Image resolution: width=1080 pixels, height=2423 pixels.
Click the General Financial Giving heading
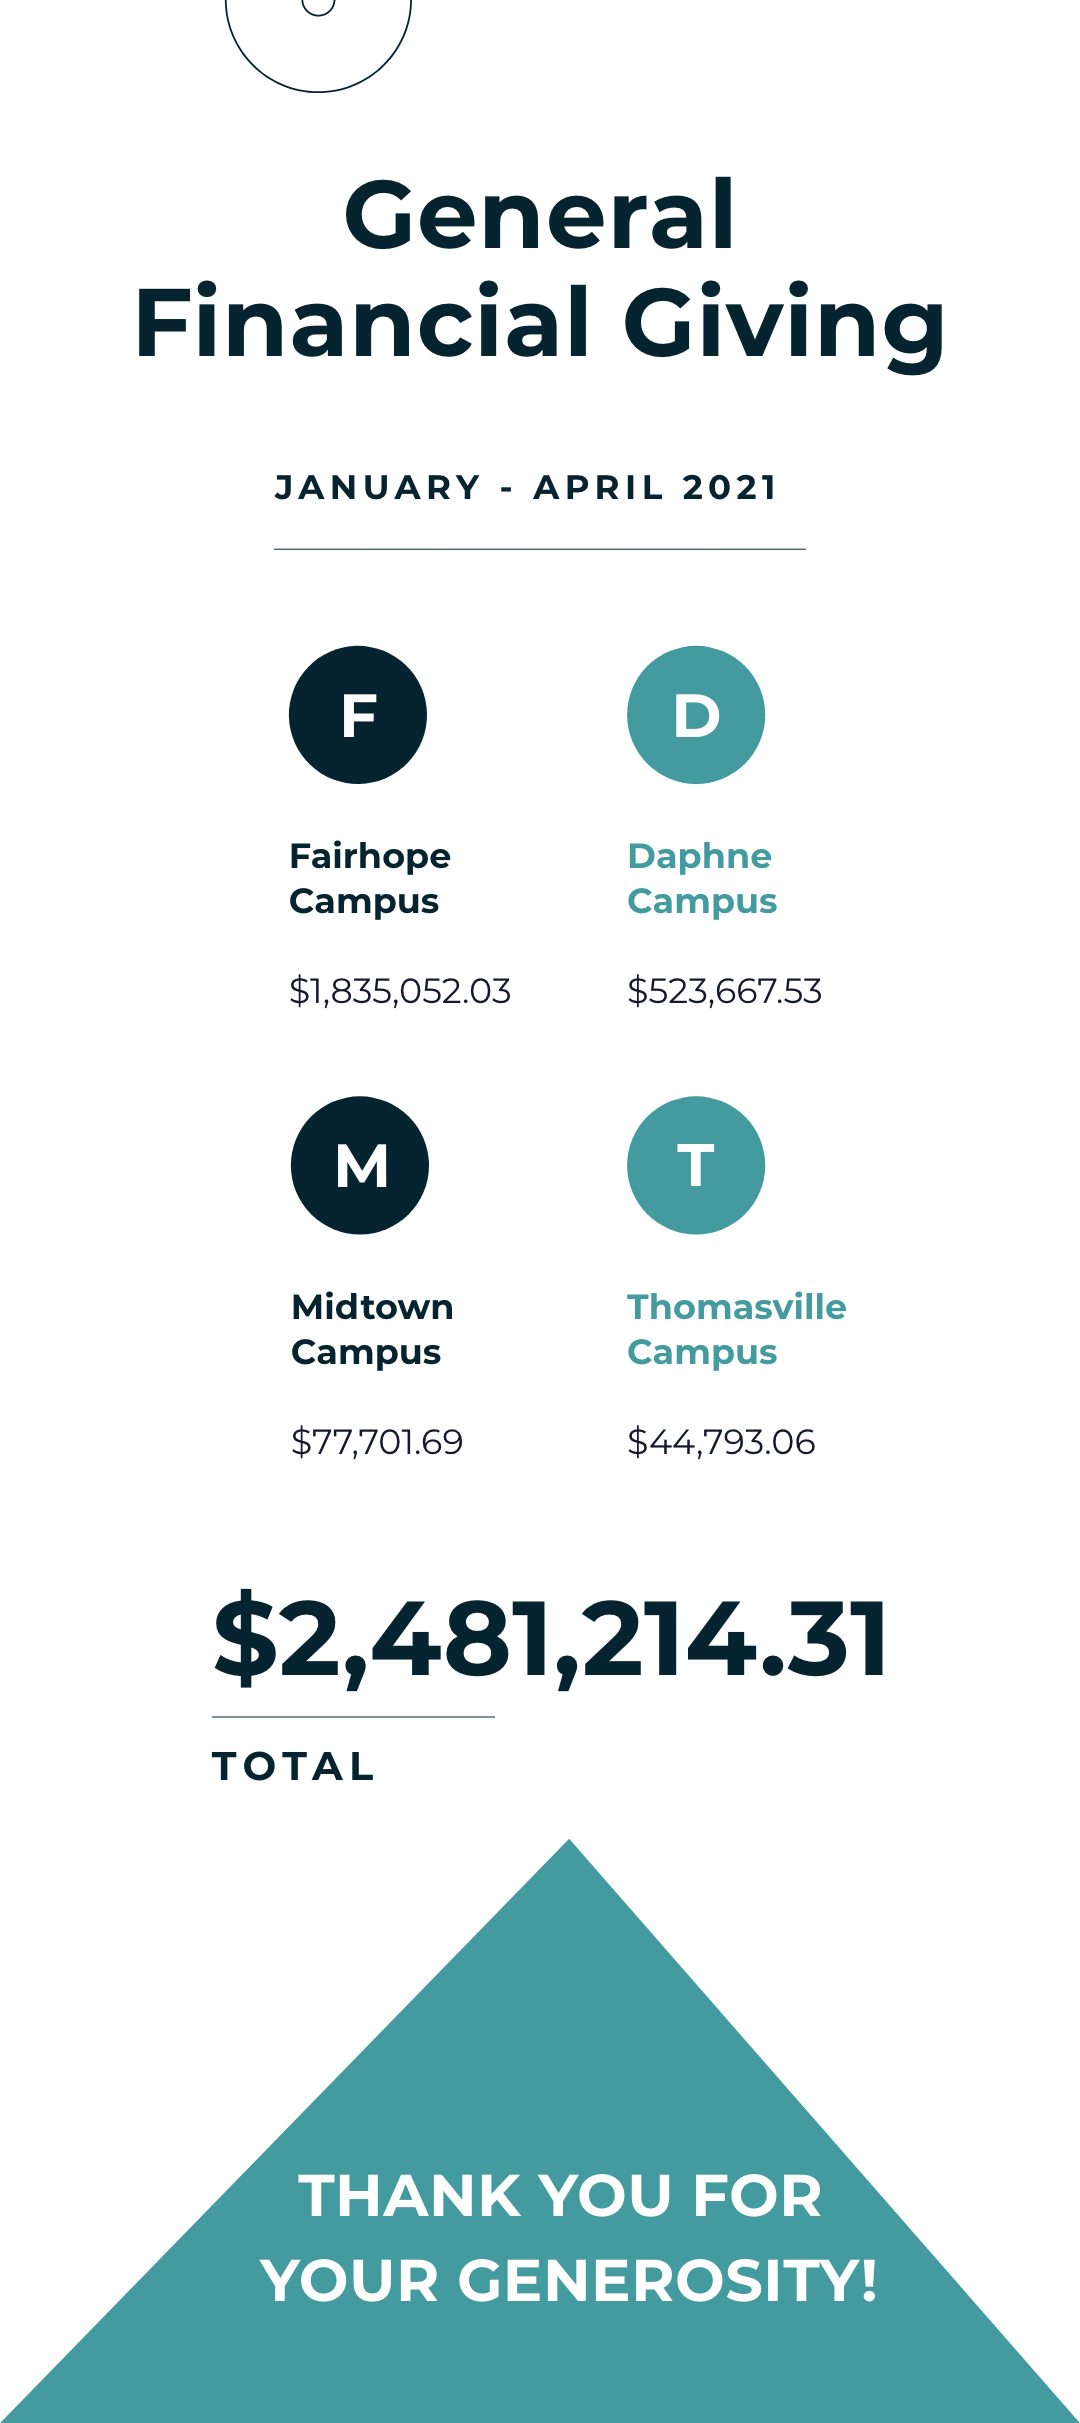[x=540, y=268]
